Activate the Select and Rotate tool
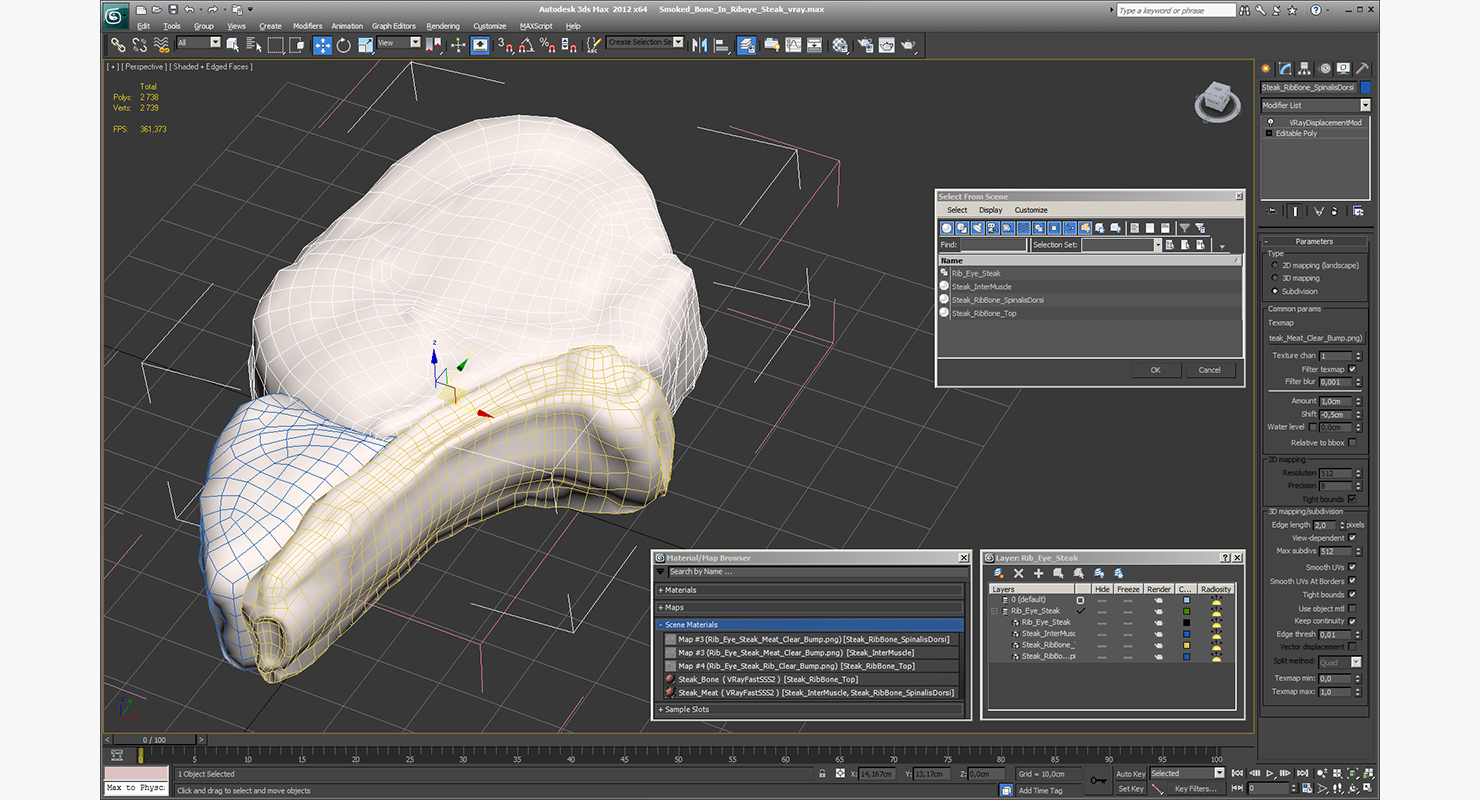1480x800 pixels. tap(344, 45)
